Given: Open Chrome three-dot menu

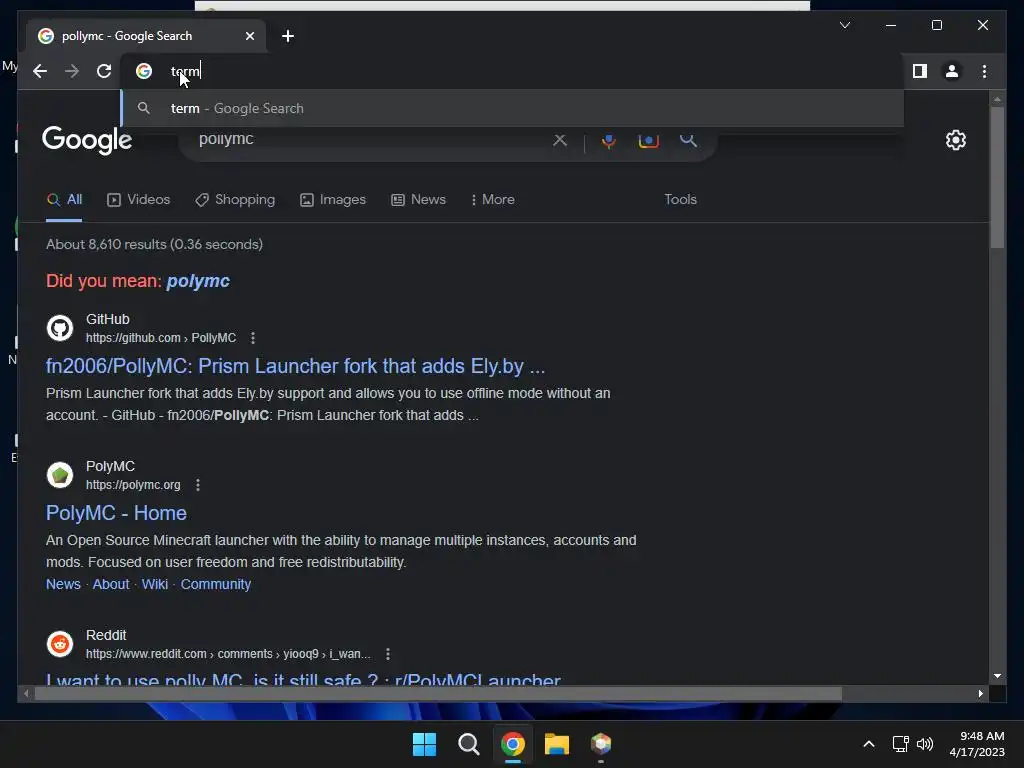Looking at the screenshot, I should coord(984,71).
